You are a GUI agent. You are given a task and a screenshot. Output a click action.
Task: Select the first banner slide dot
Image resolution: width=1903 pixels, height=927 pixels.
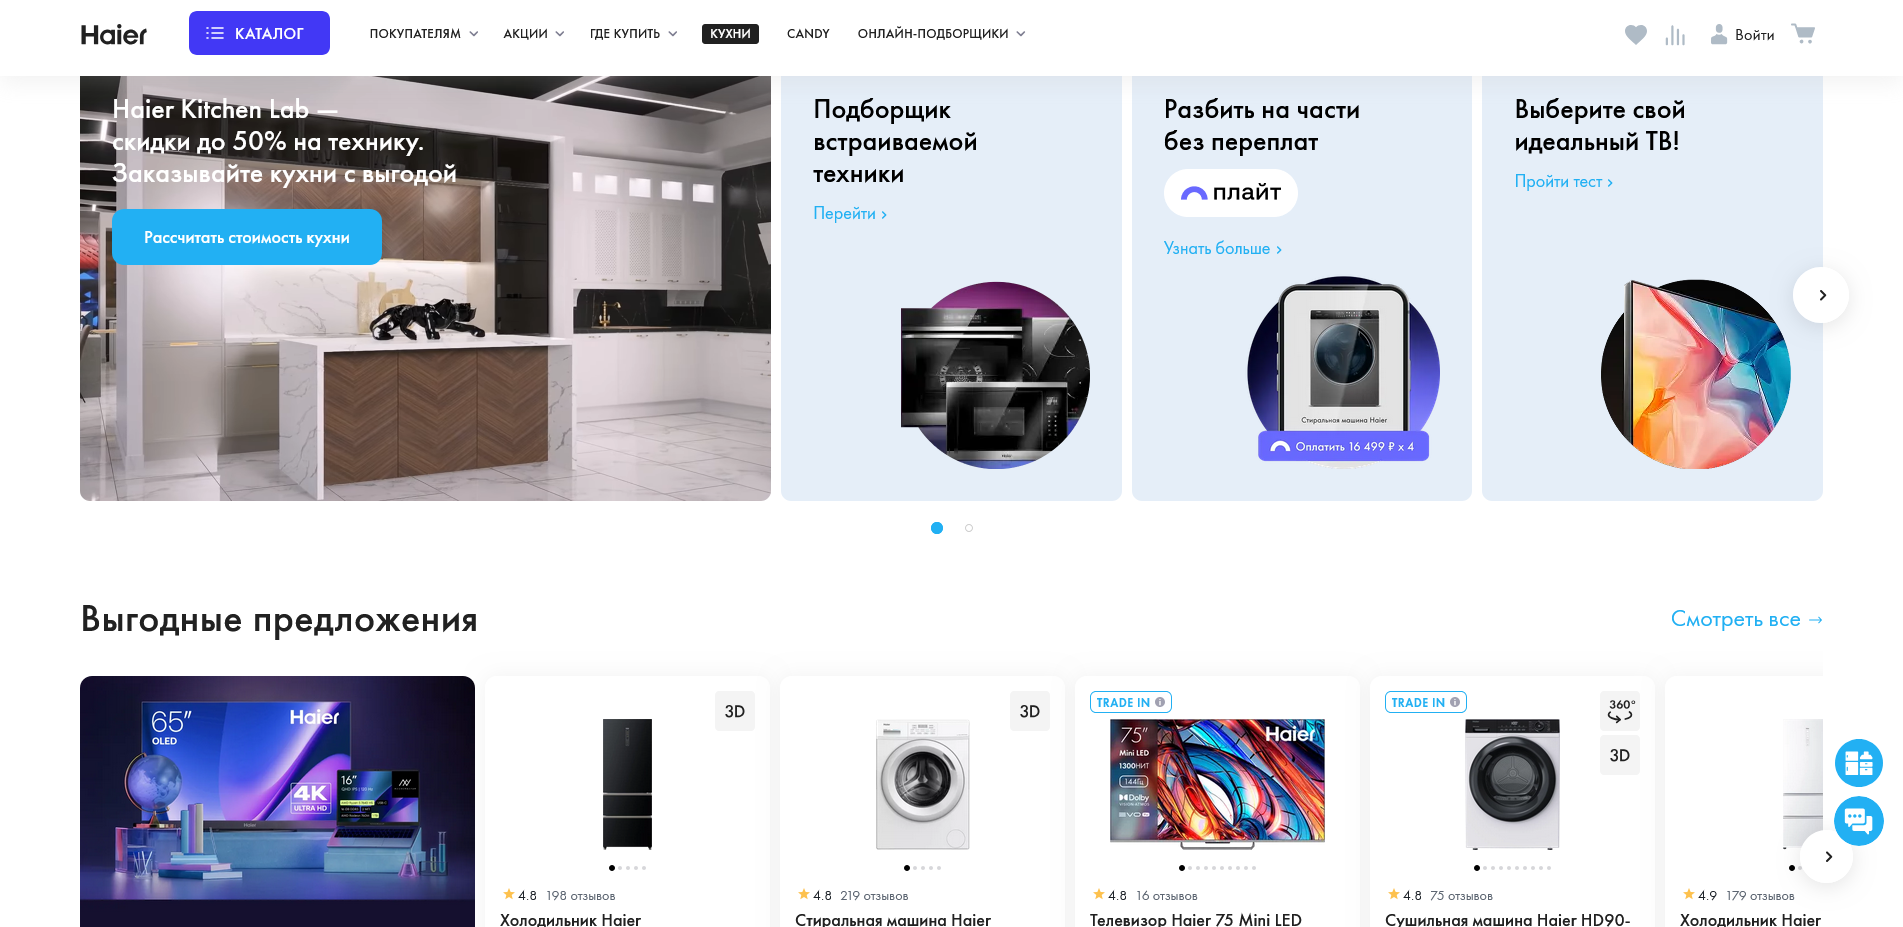click(x=937, y=528)
